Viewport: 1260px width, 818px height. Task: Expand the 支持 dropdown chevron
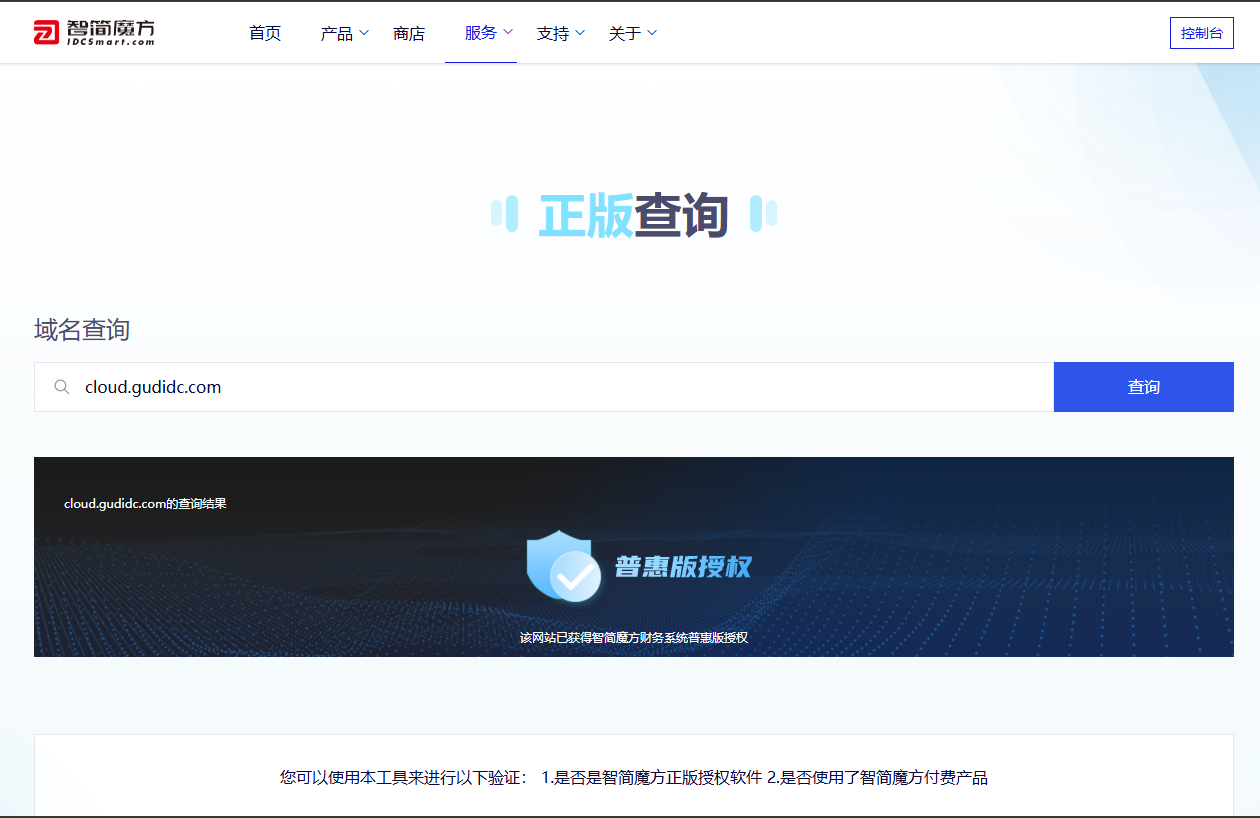tap(580, 33)
